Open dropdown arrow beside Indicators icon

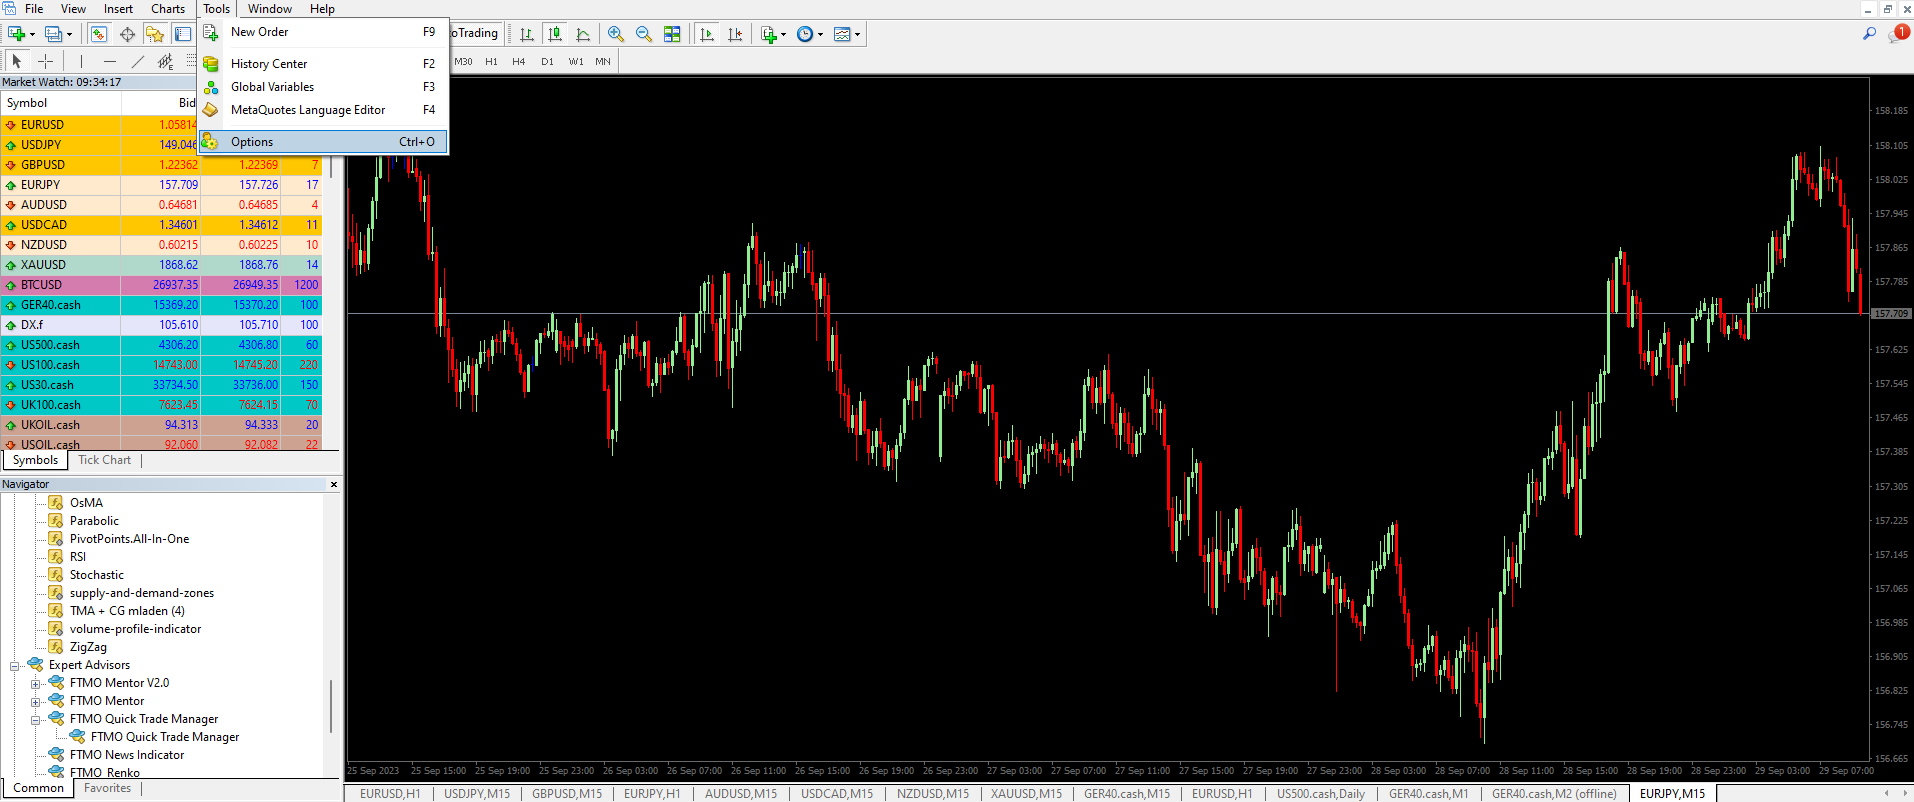coord(783,34)
